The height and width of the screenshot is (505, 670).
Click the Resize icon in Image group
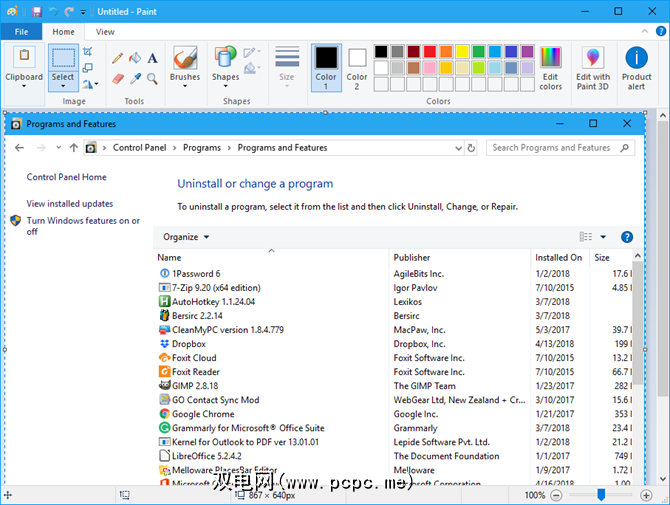click(x=88, y=68)
